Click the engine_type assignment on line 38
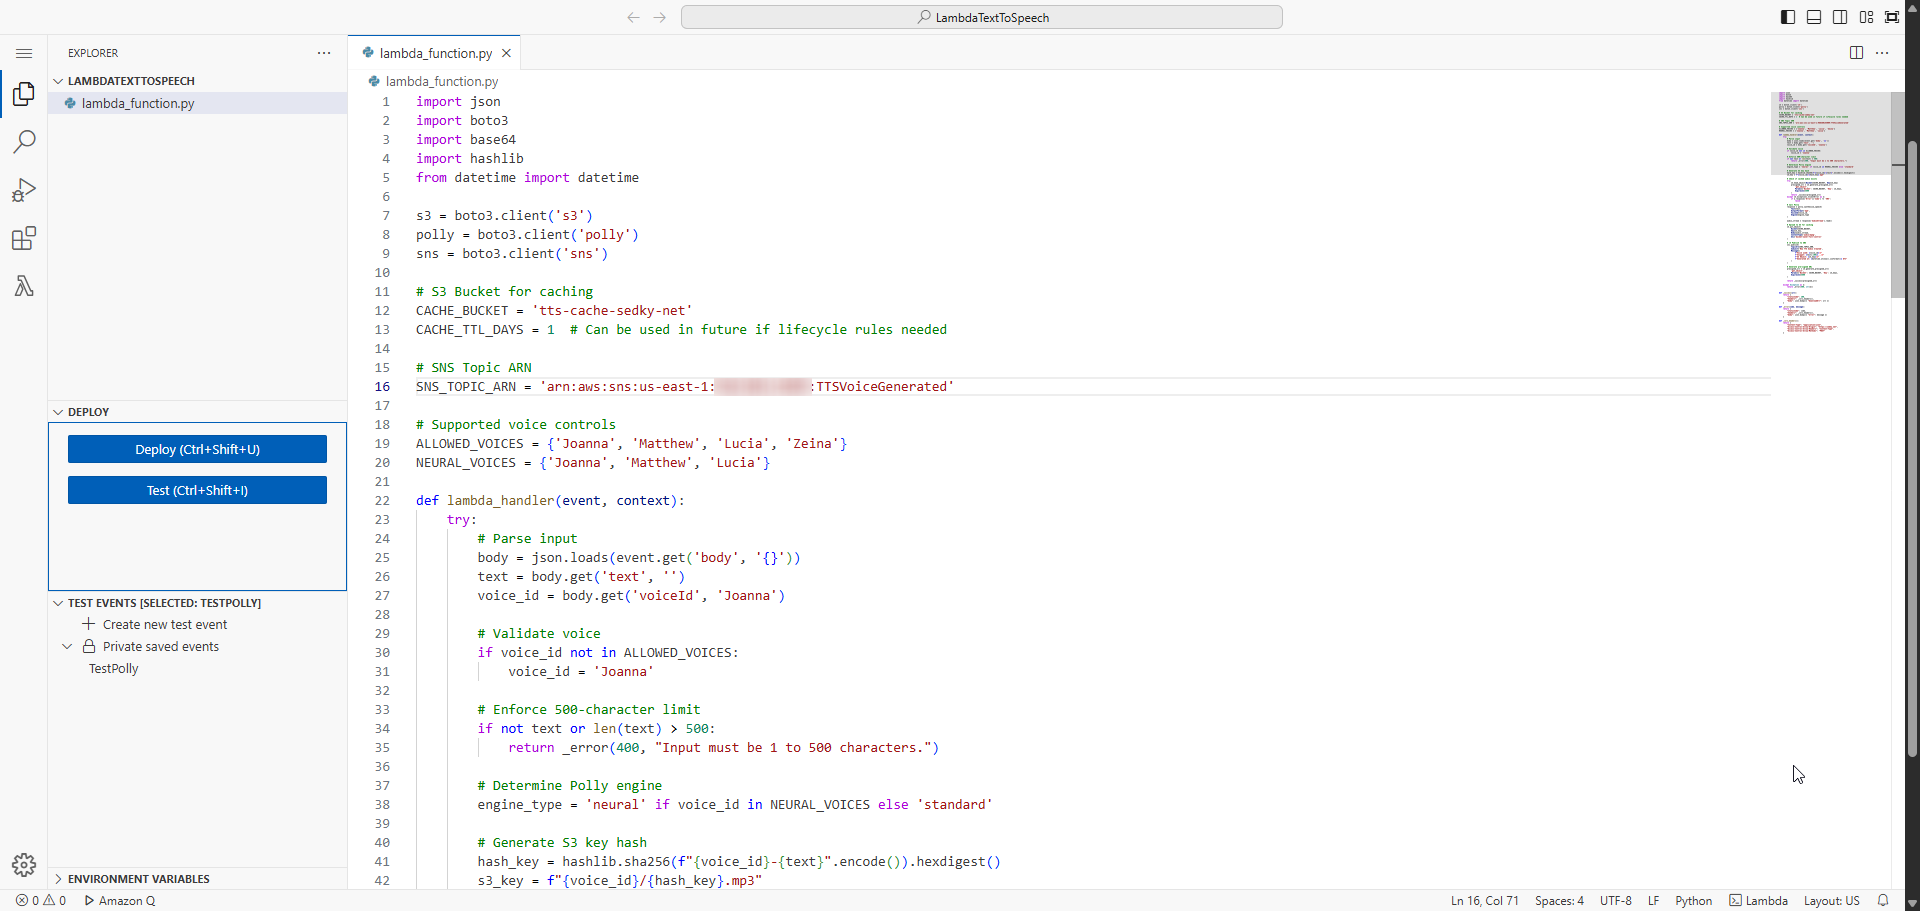 735,804
